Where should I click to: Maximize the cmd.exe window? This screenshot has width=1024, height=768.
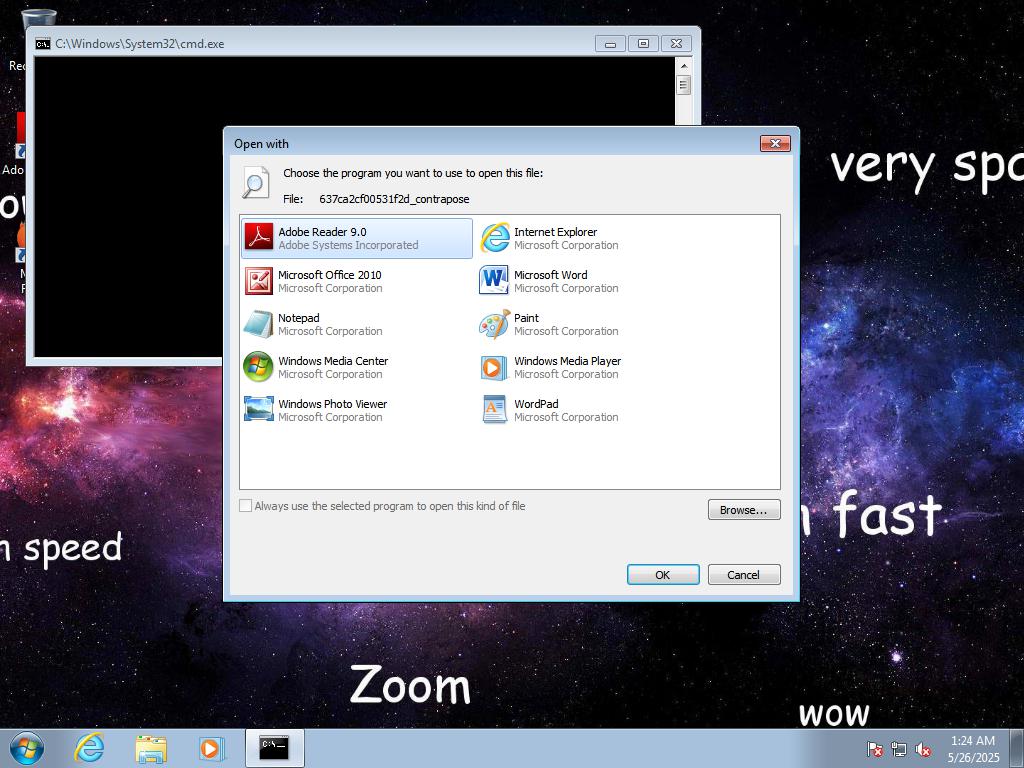pyautogui.click(x=643, y=44)
